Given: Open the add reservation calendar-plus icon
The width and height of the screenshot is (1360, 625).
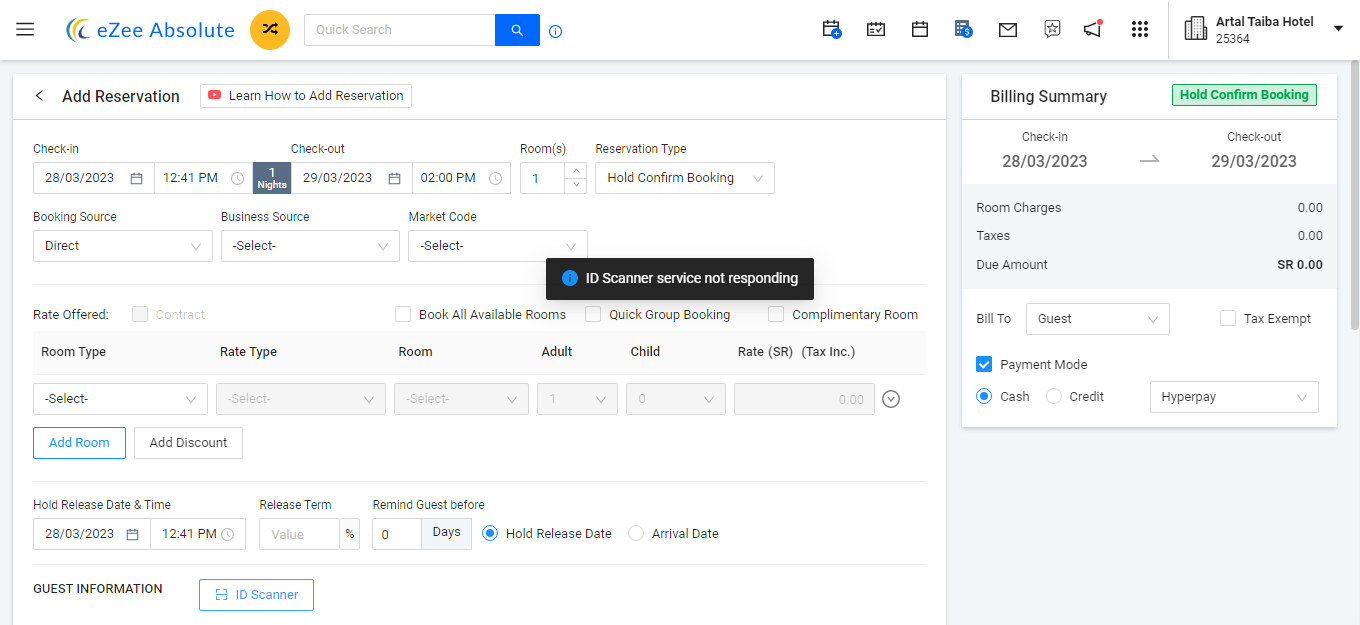Looking at the screenshot, I should 831,30.
